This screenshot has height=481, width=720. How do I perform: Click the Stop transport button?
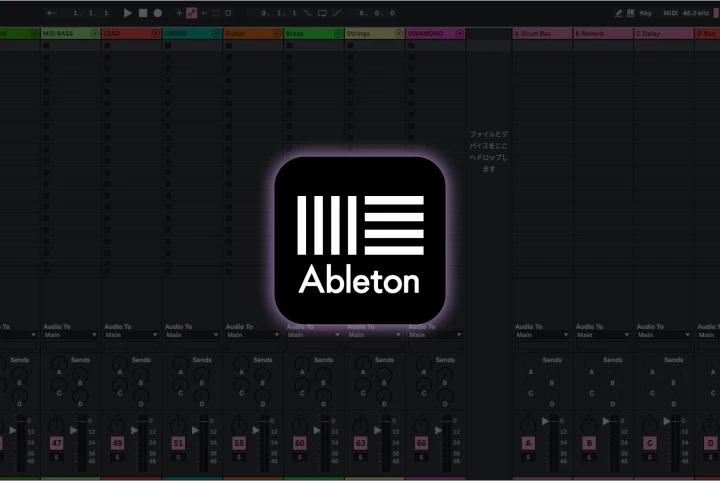[x=143, y=13]
